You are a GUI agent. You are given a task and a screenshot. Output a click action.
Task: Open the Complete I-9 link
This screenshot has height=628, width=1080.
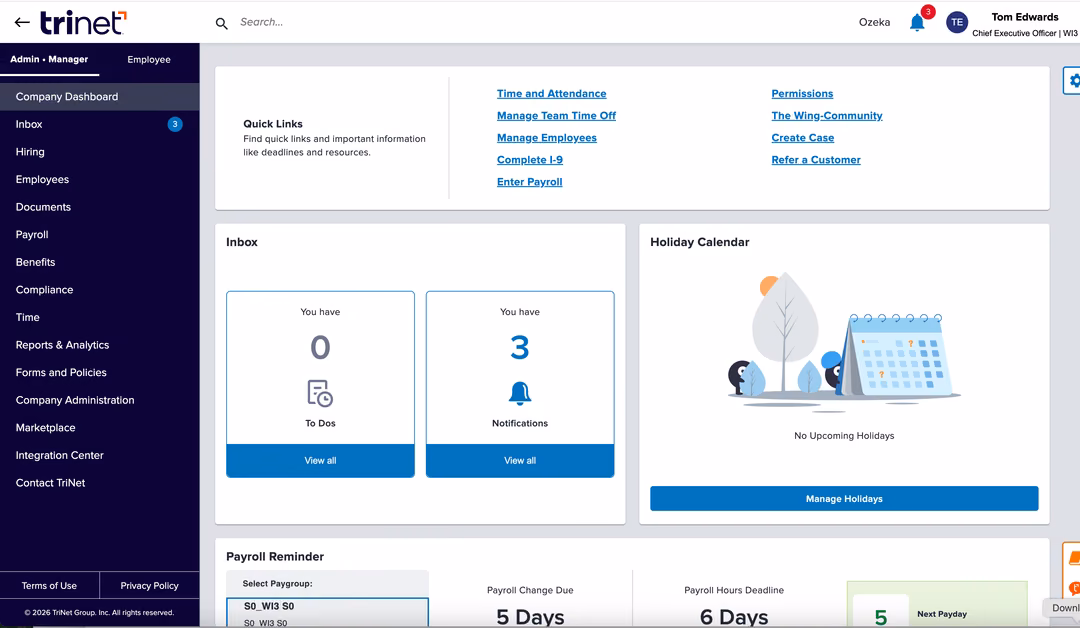click(x=530, y=160)
